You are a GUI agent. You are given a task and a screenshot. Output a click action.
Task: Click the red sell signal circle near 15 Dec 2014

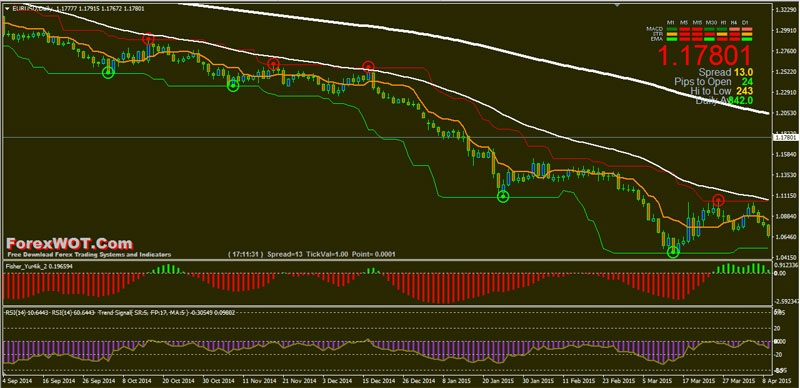click(368, 66)
